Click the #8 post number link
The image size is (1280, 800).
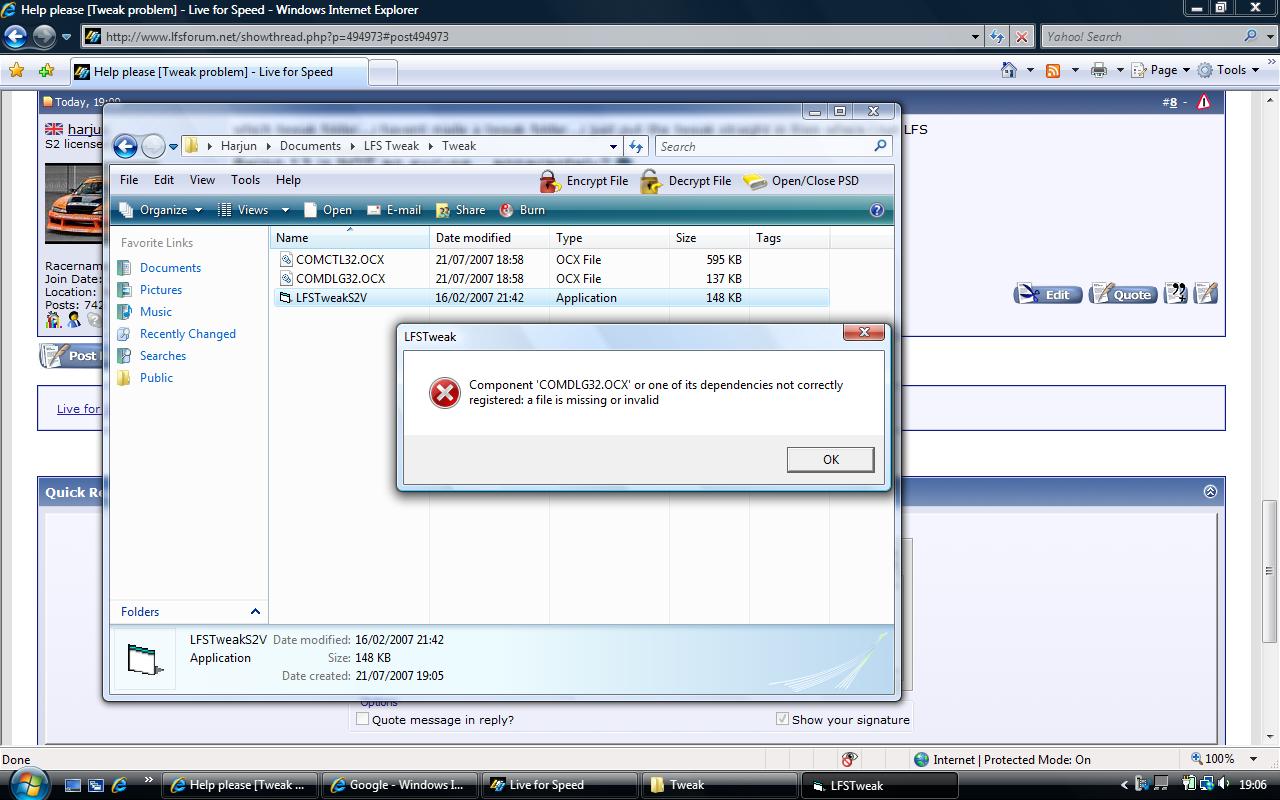click(1169, 102)
